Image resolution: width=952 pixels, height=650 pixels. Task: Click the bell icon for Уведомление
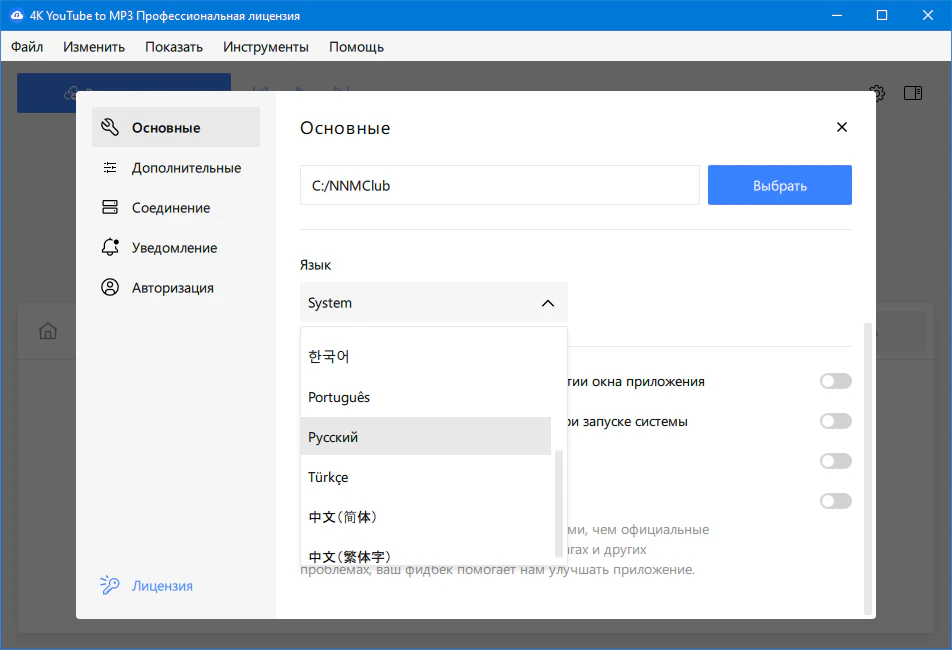110,248
